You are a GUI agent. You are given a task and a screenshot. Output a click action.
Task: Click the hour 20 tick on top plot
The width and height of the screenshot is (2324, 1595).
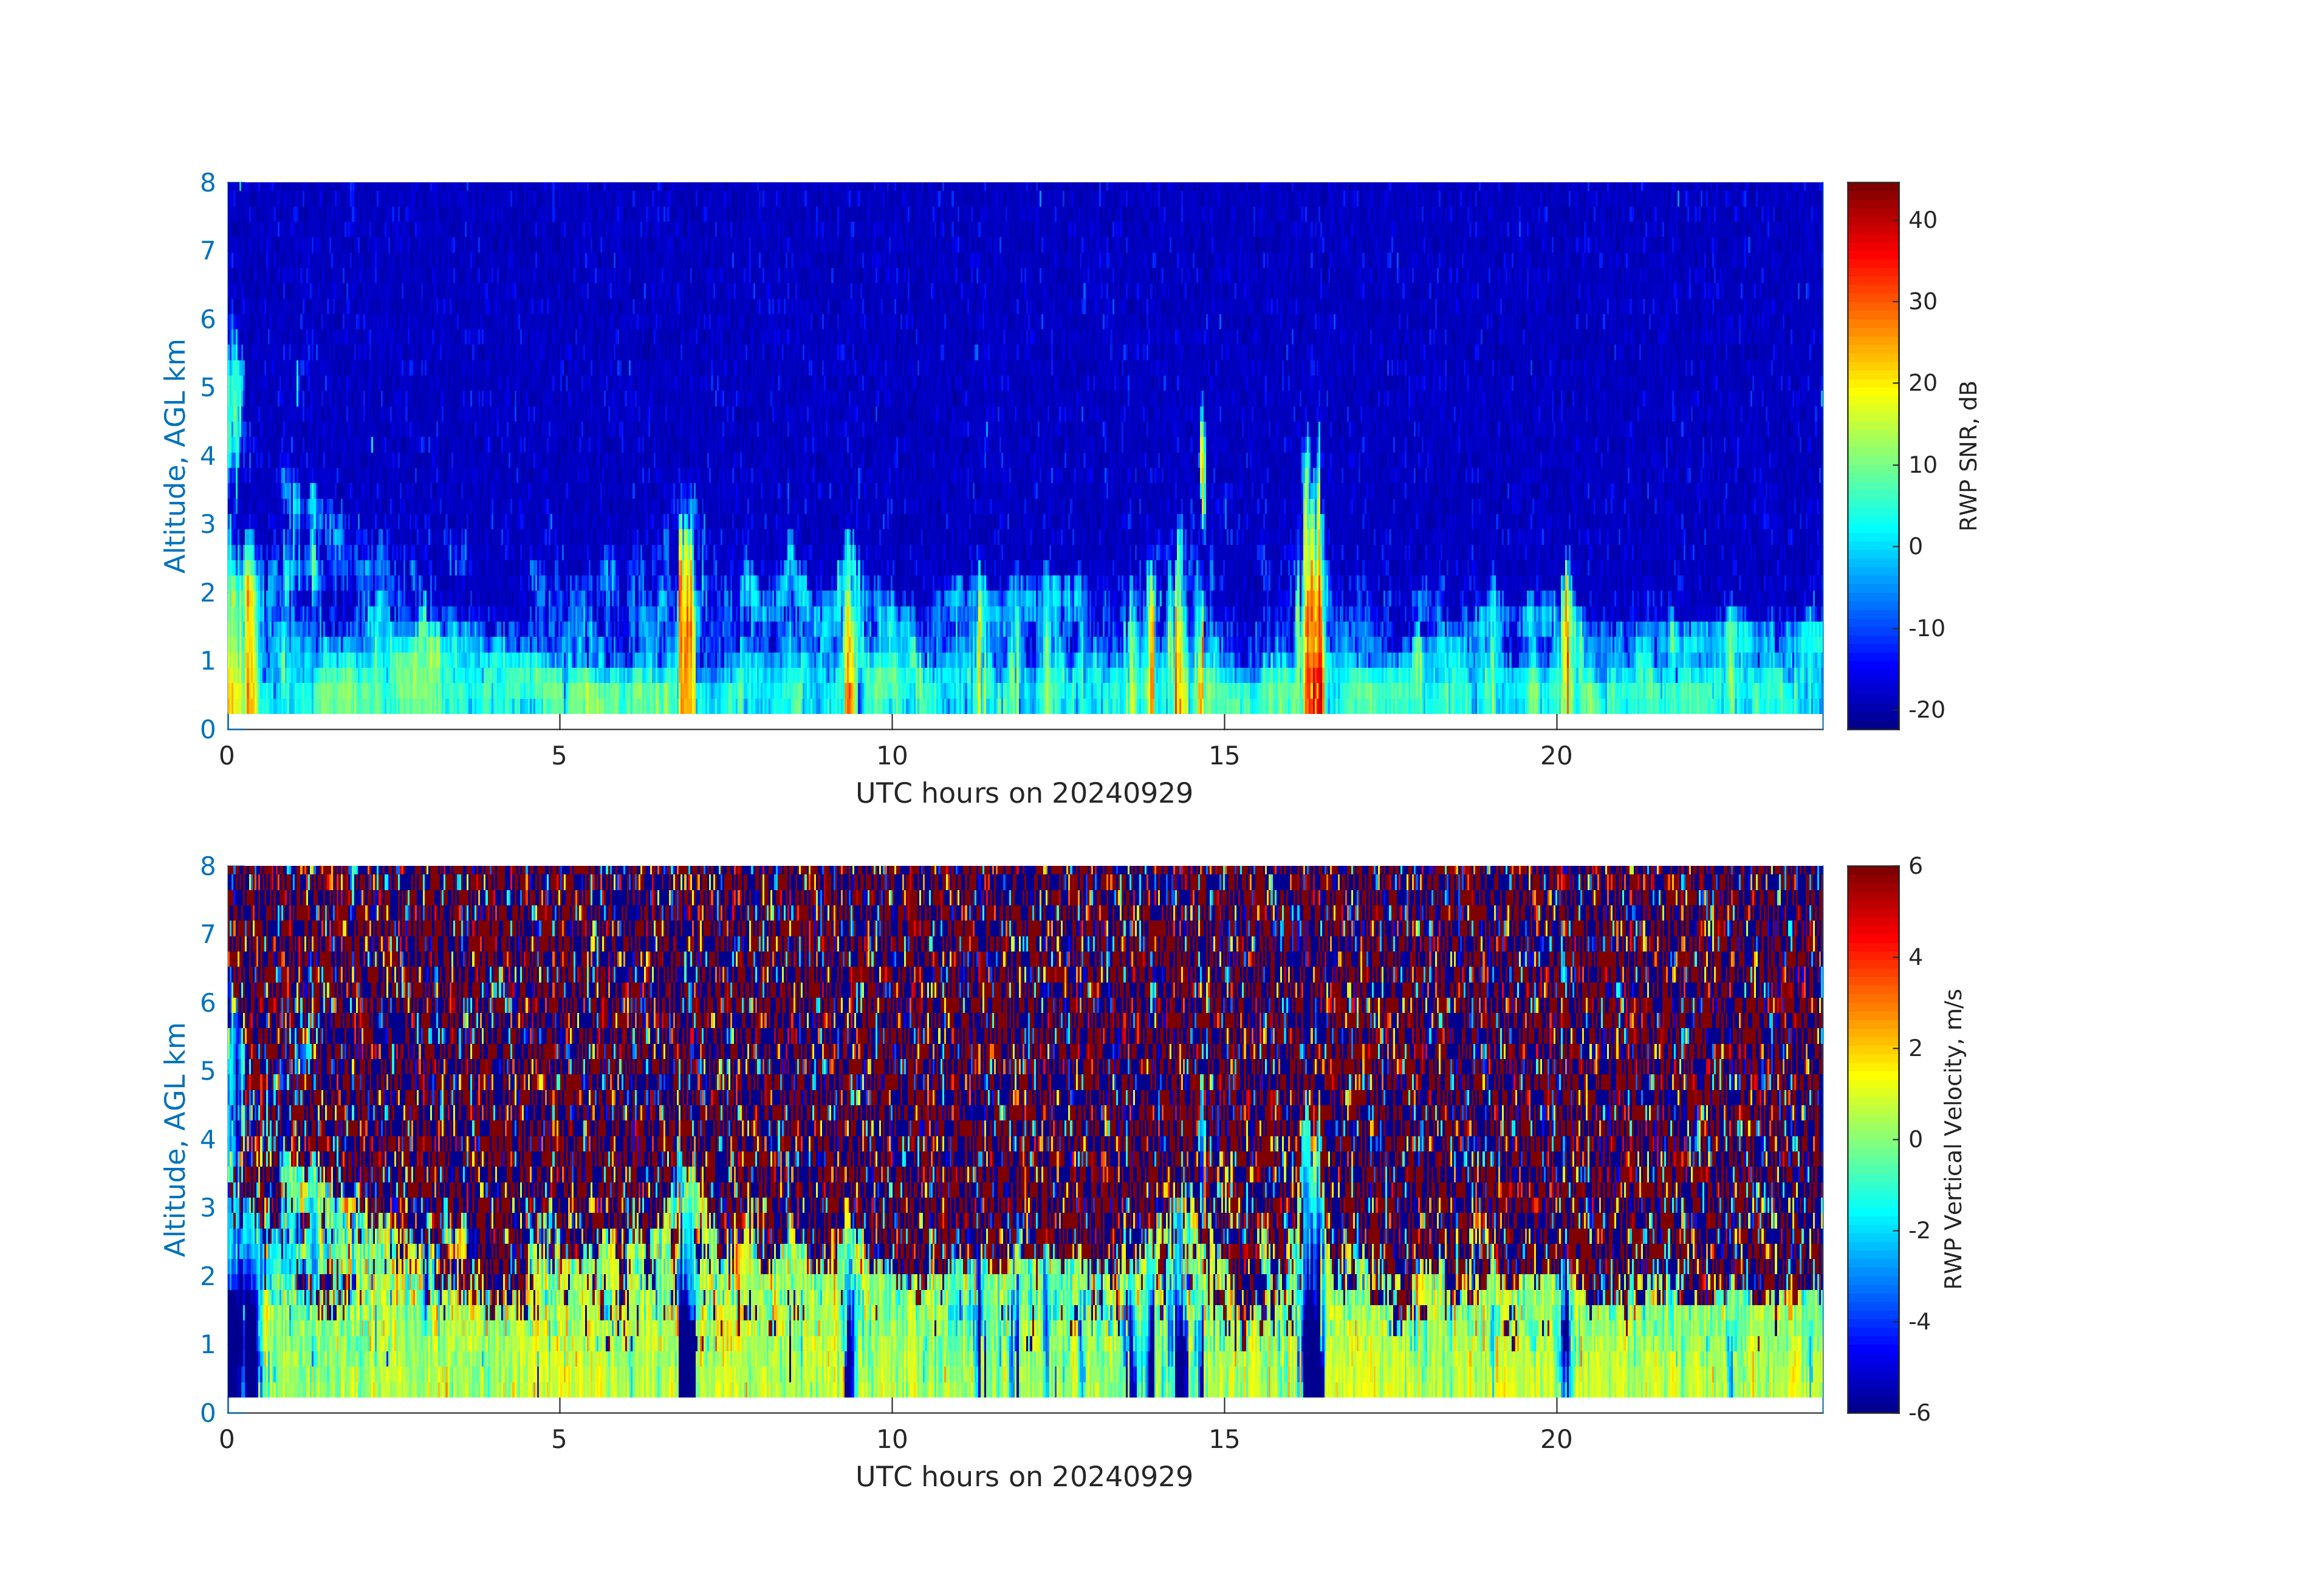coord(1556,756)
